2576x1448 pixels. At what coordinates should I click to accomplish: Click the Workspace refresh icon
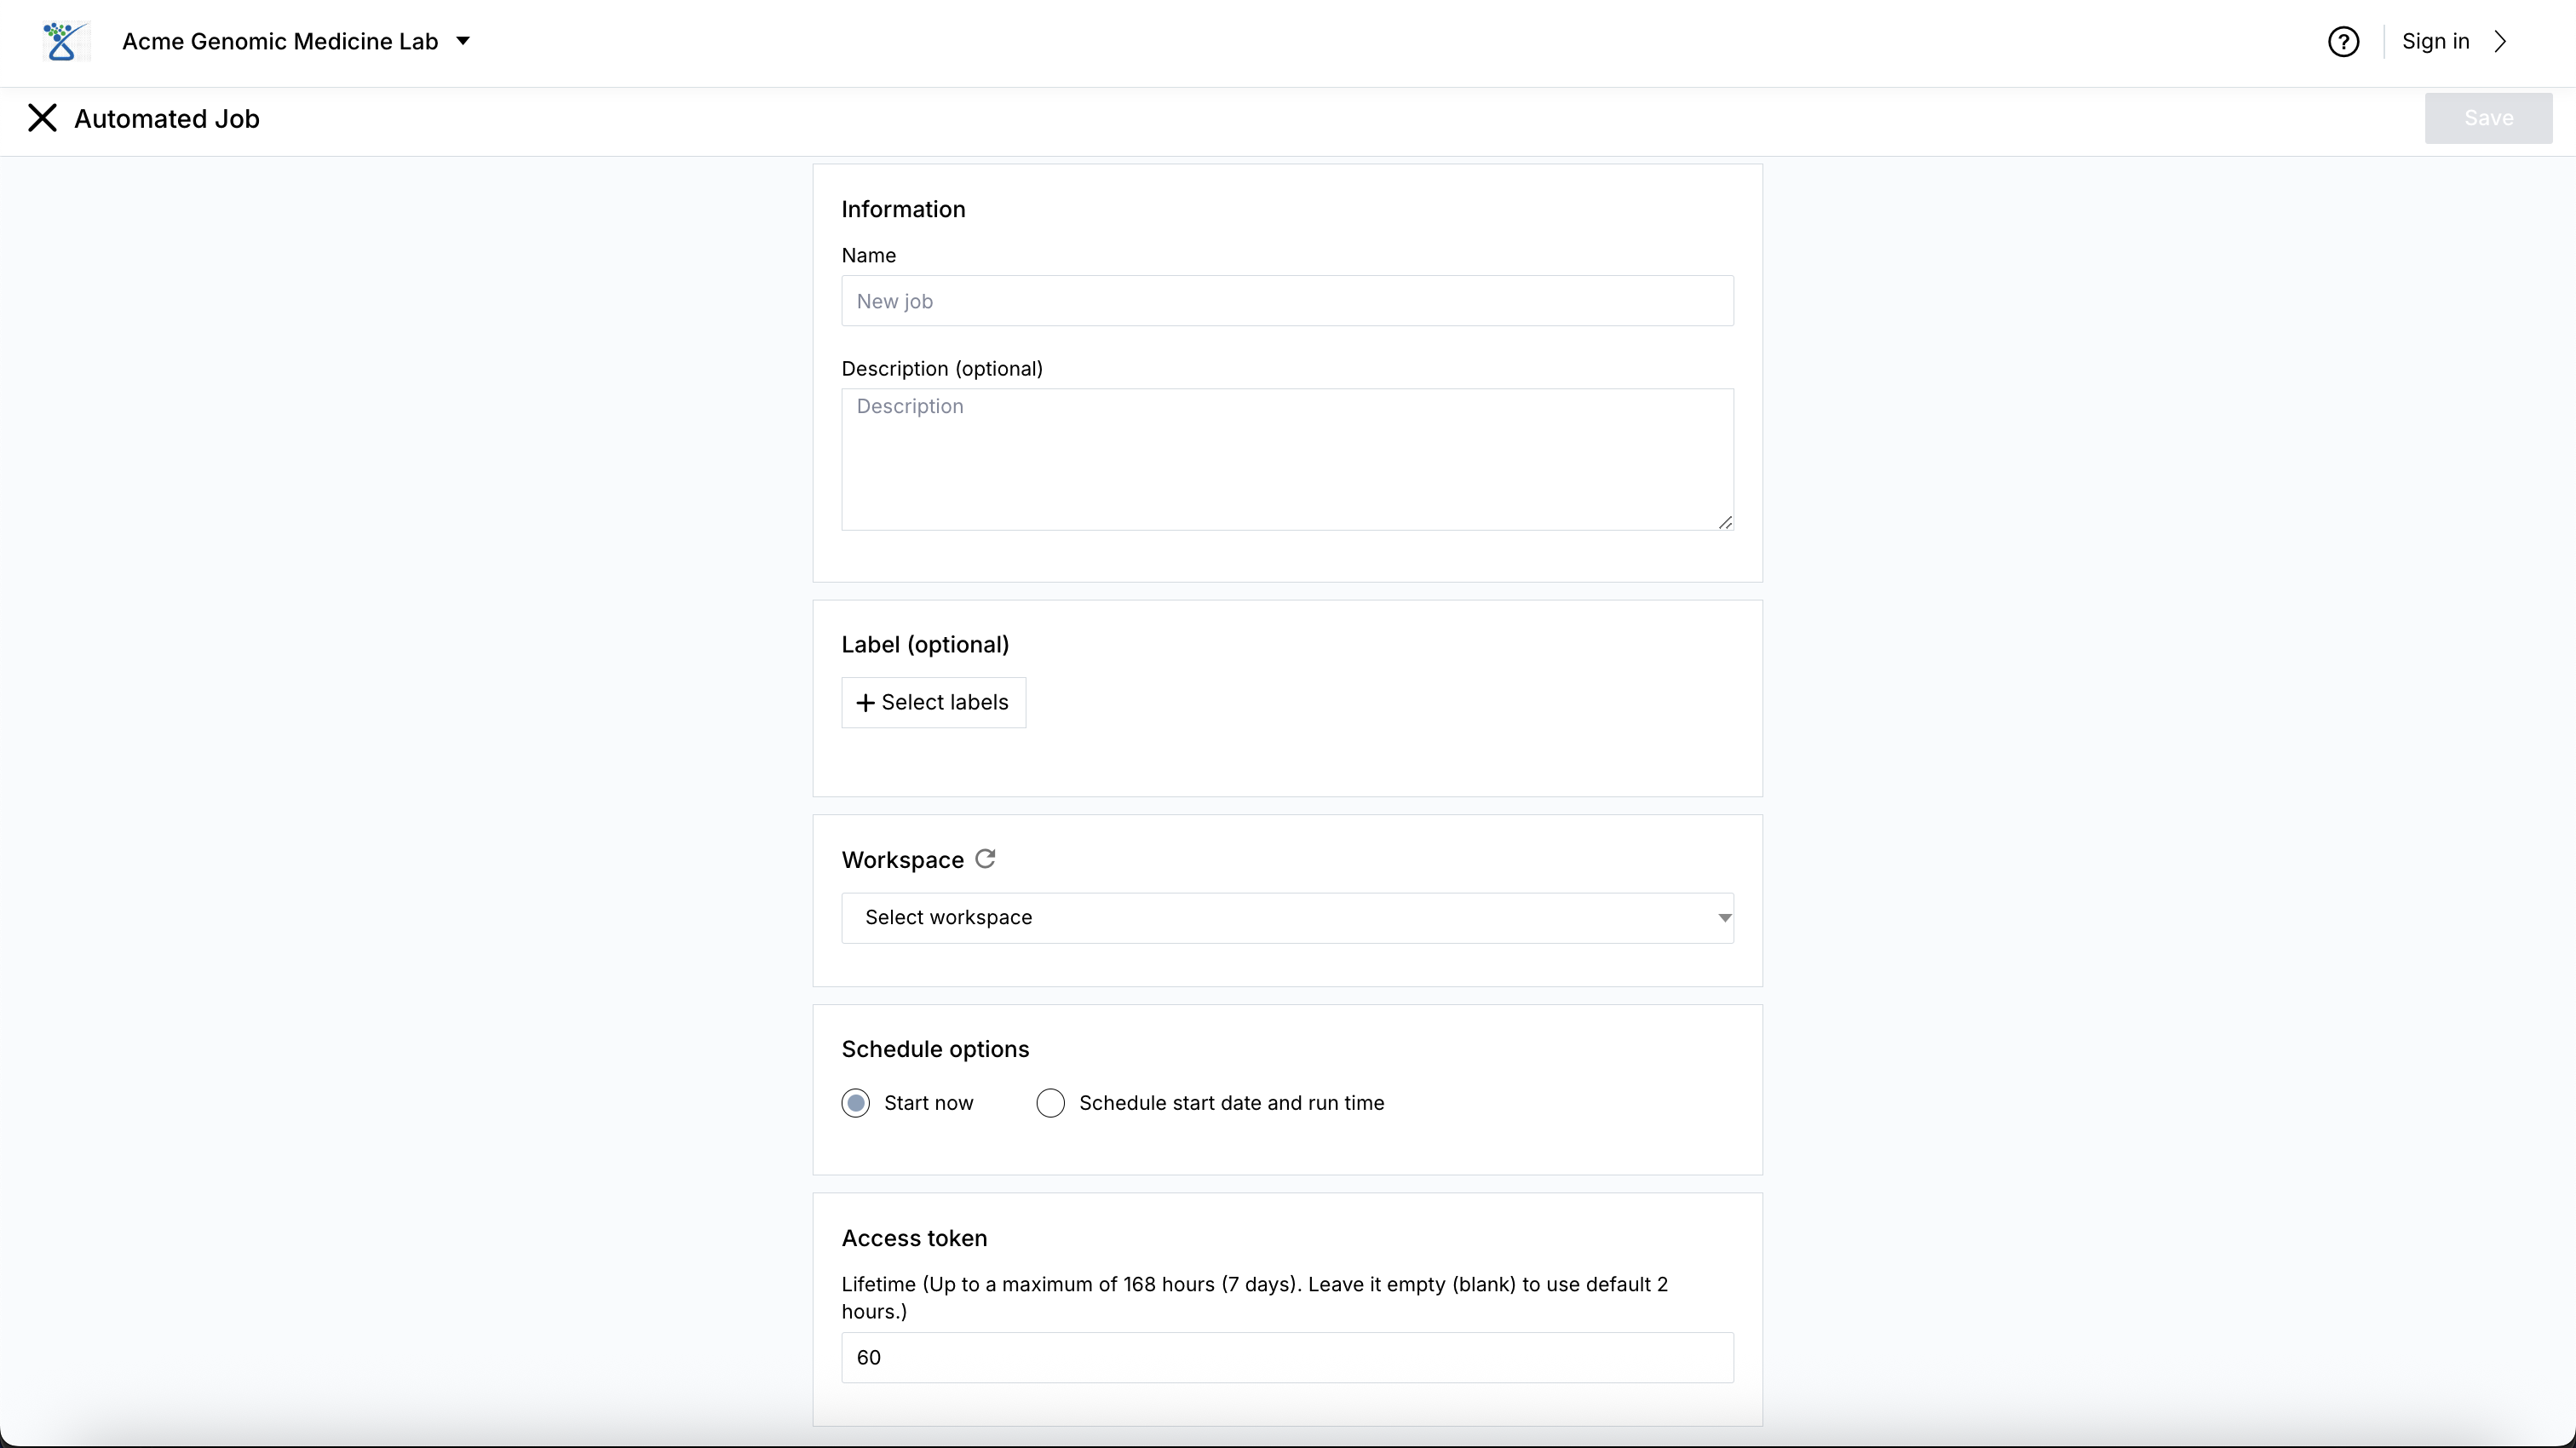[985, 859]
